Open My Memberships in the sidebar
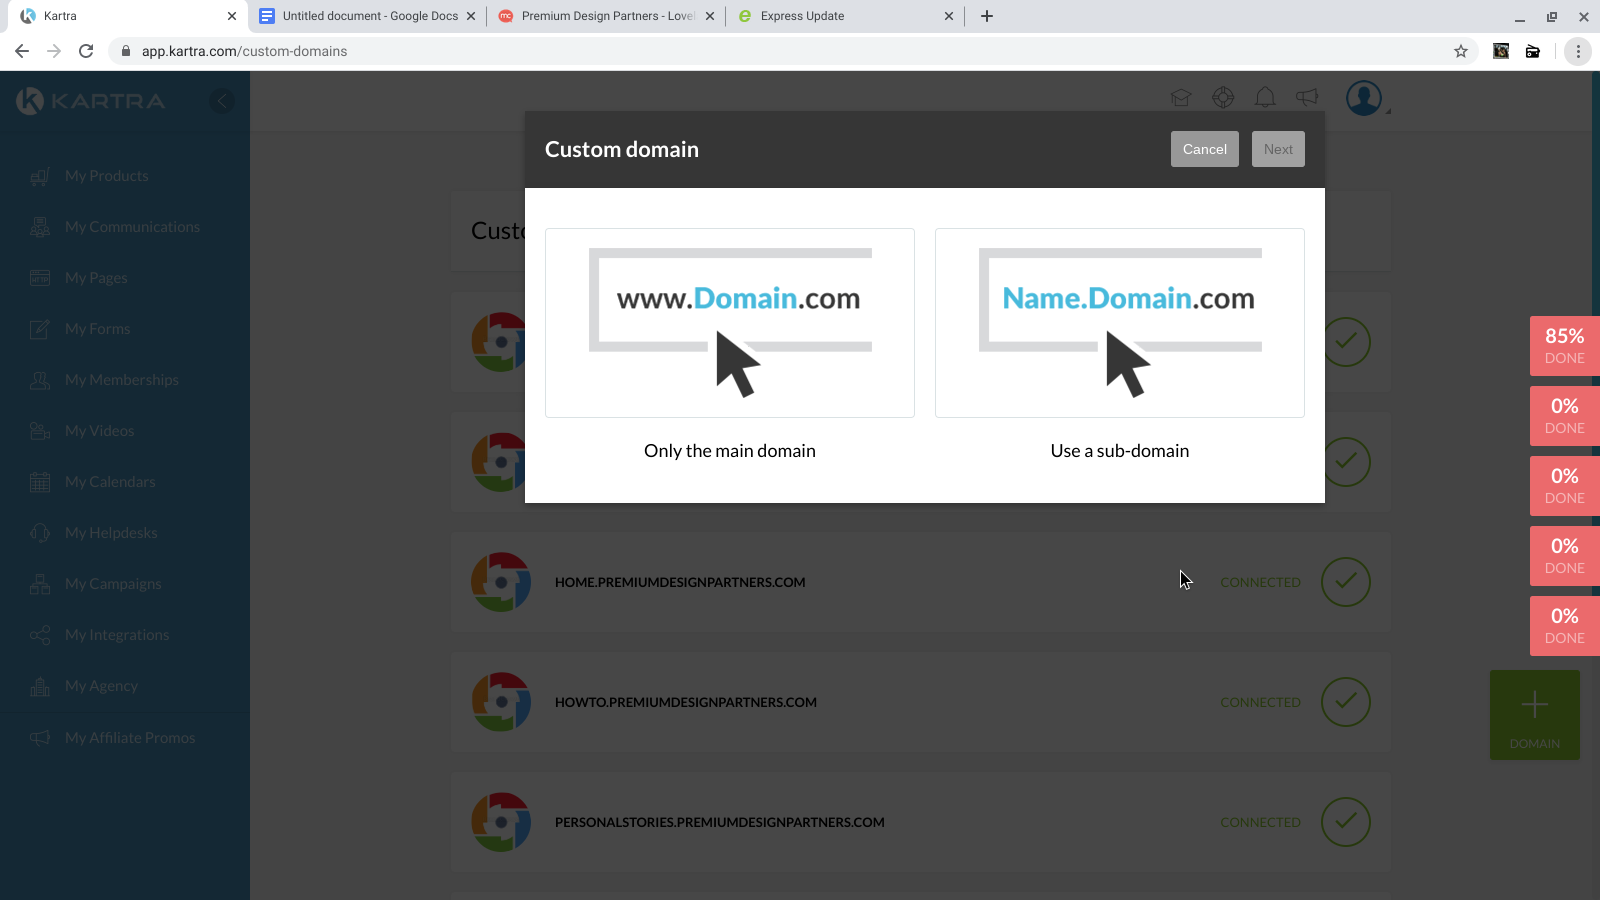This screenshot has width=1600, height=900. (122, 380)
